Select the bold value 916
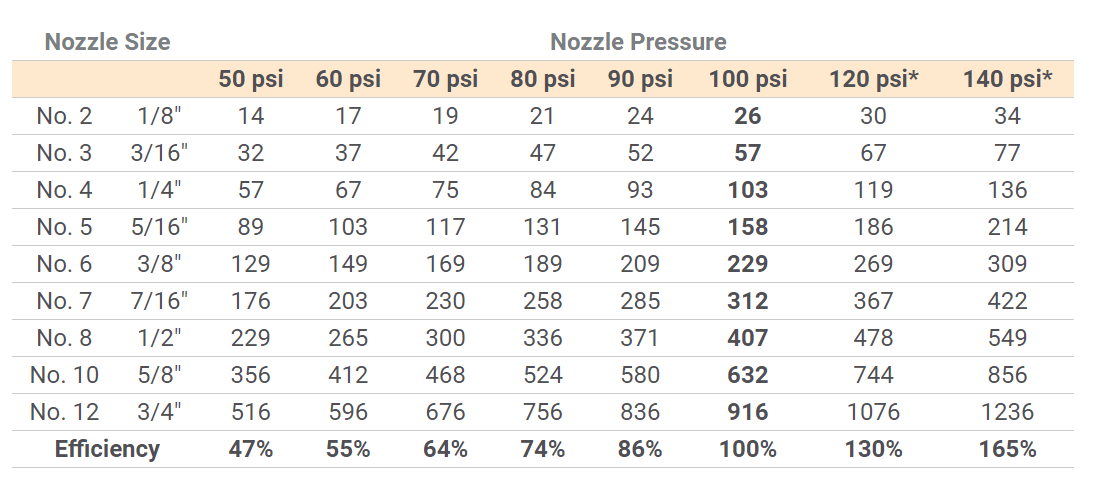The image size is (1093, 502). (x=747, y=412)
